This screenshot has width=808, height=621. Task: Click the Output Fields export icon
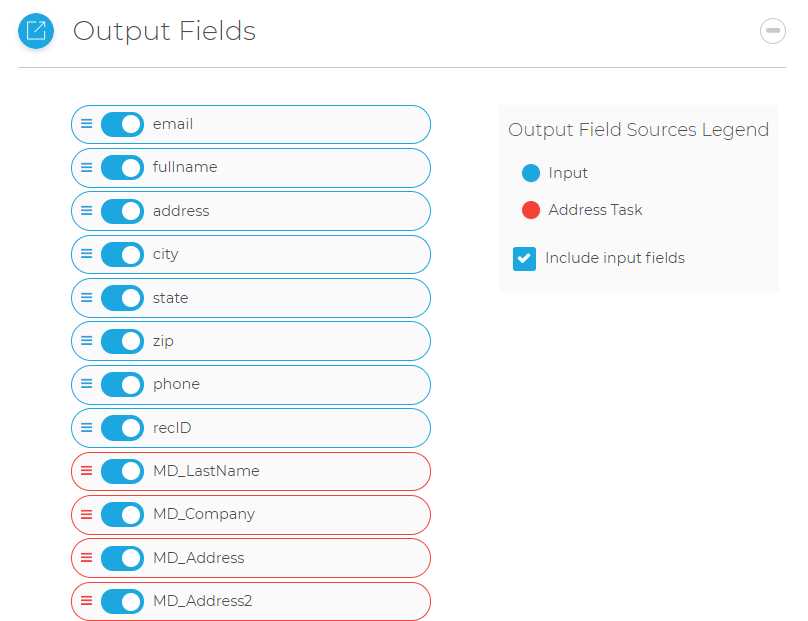pyautogui.click(x=36, y=31)
